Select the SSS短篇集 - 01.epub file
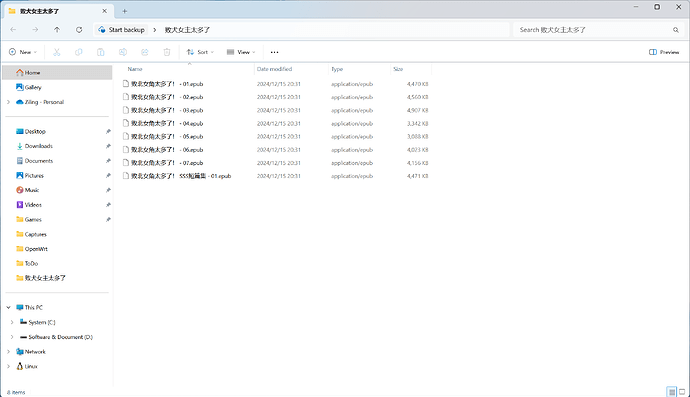Image resolution: width=690 pixels, height=397 pixels. 275,176
